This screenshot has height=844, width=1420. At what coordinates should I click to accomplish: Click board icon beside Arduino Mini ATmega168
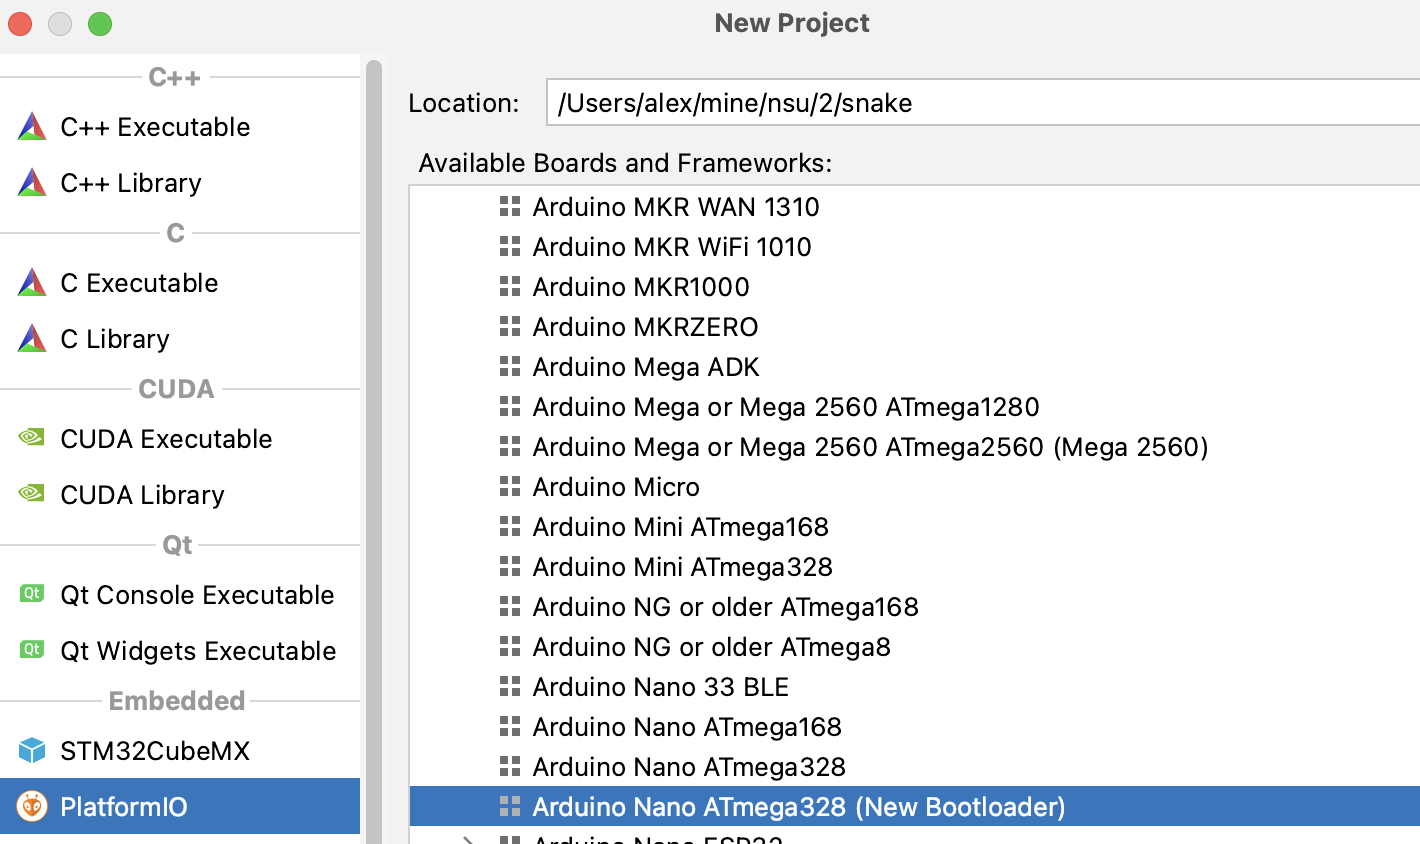pyautogui.click(x=510, y=527)
